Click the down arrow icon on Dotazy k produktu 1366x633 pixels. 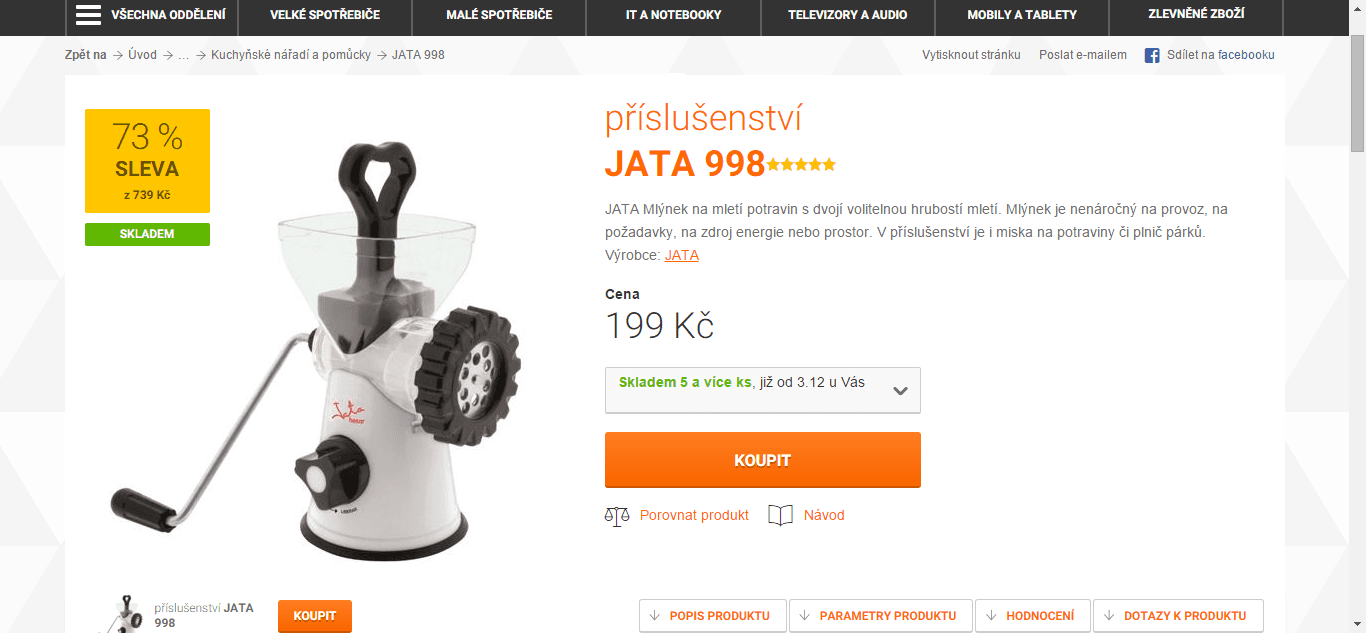point(1109,616)
